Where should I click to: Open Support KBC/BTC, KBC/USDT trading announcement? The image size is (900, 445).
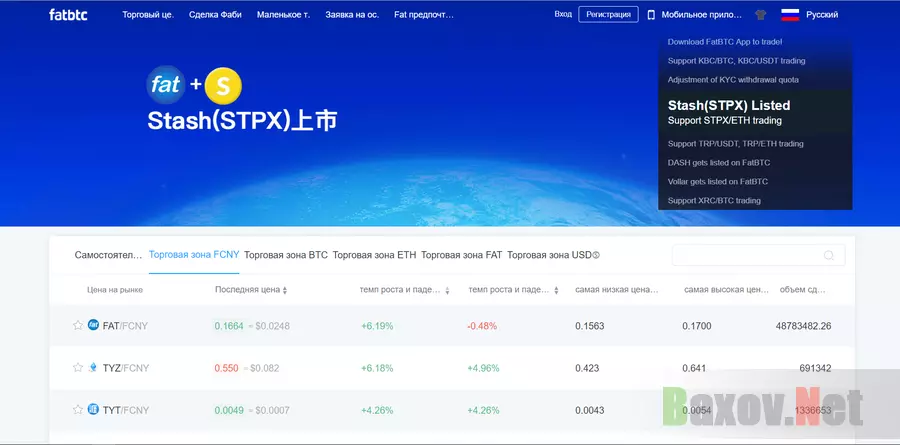click(x=736, y=61)
